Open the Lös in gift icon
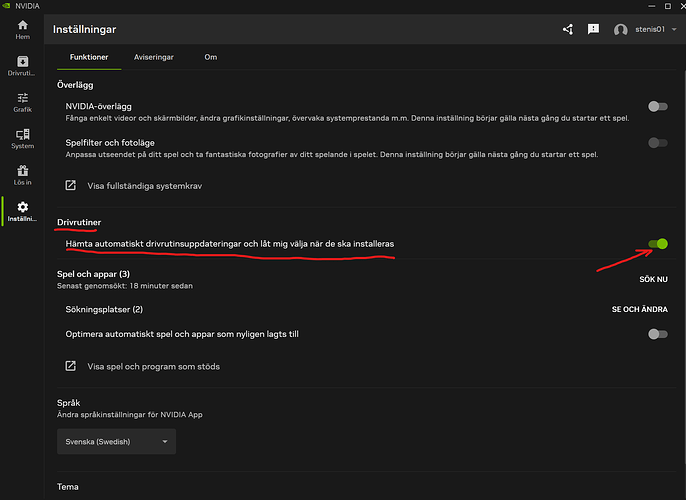 (x=23, y=170)
